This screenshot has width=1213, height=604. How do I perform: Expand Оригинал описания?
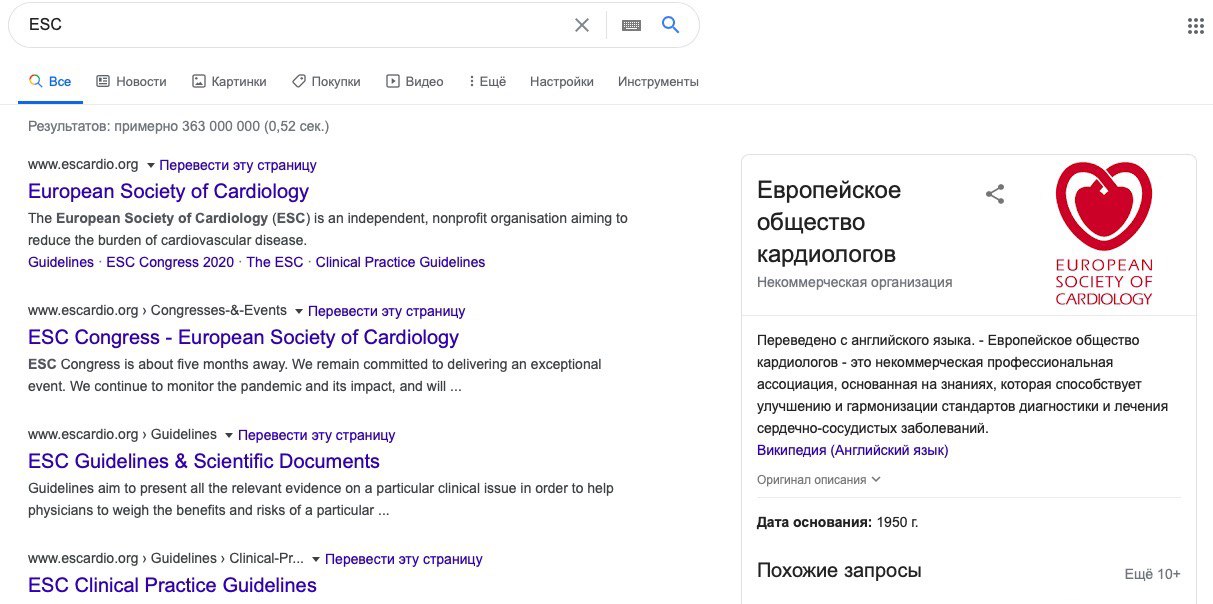click(x=819, y=479)
